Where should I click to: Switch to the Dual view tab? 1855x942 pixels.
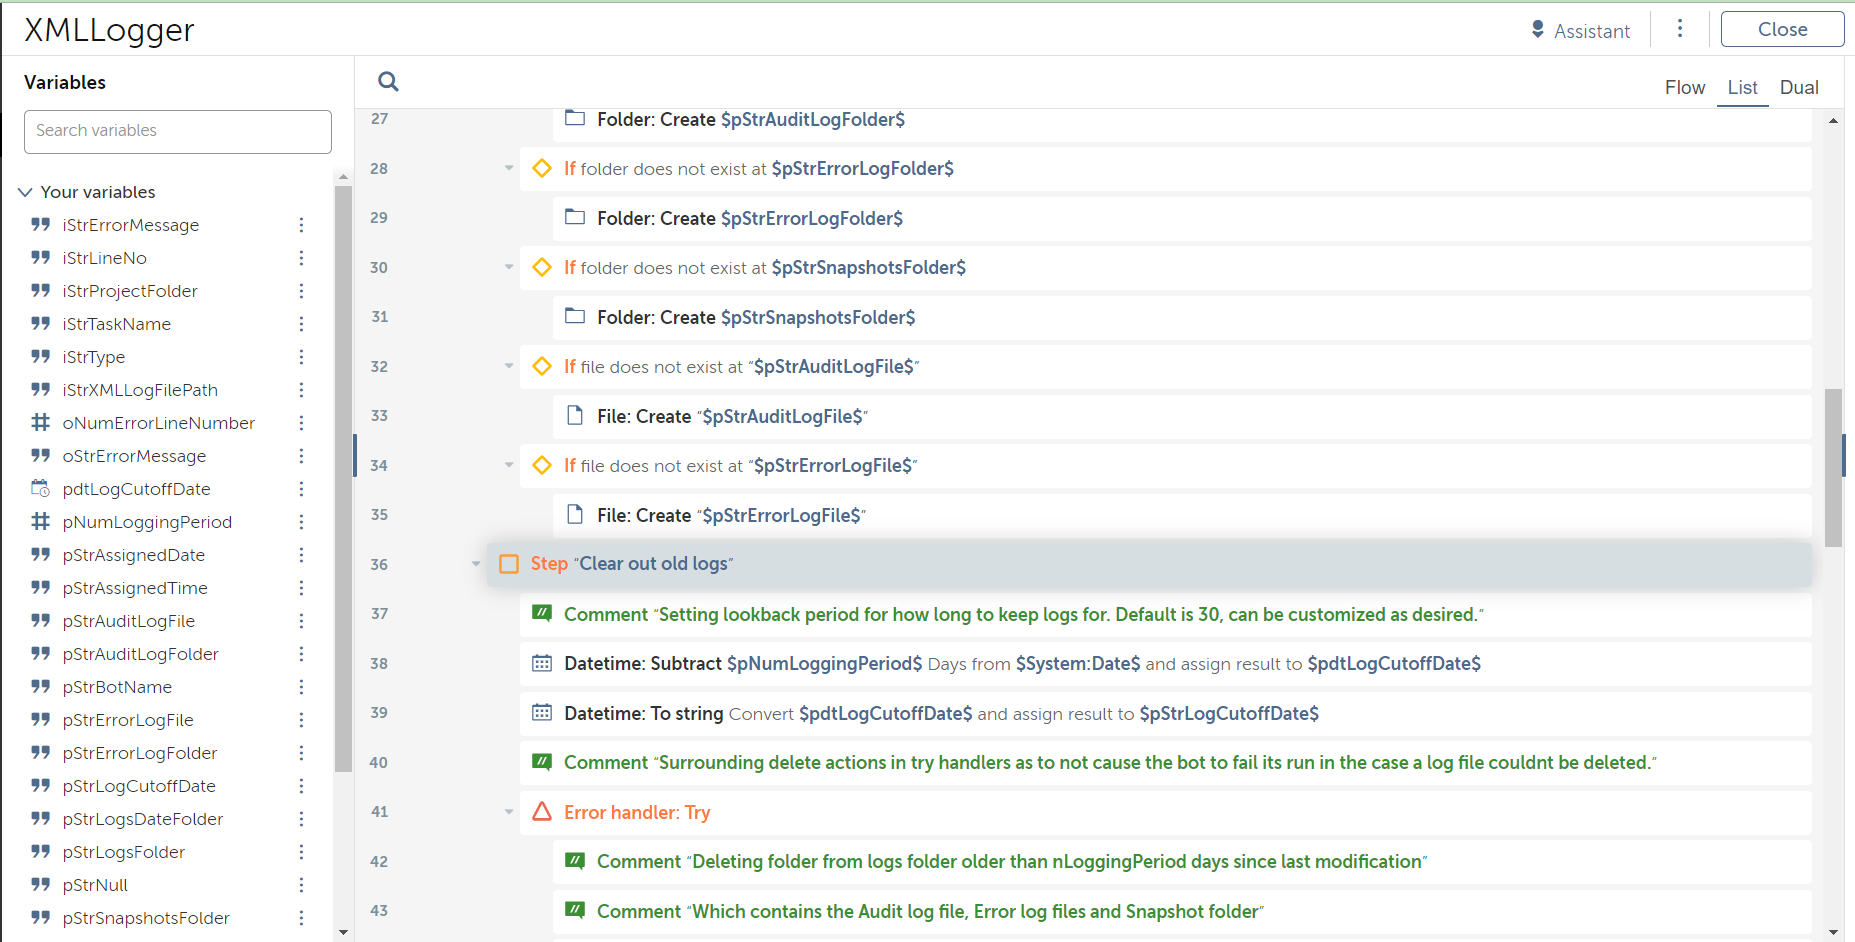point(1798,88)
